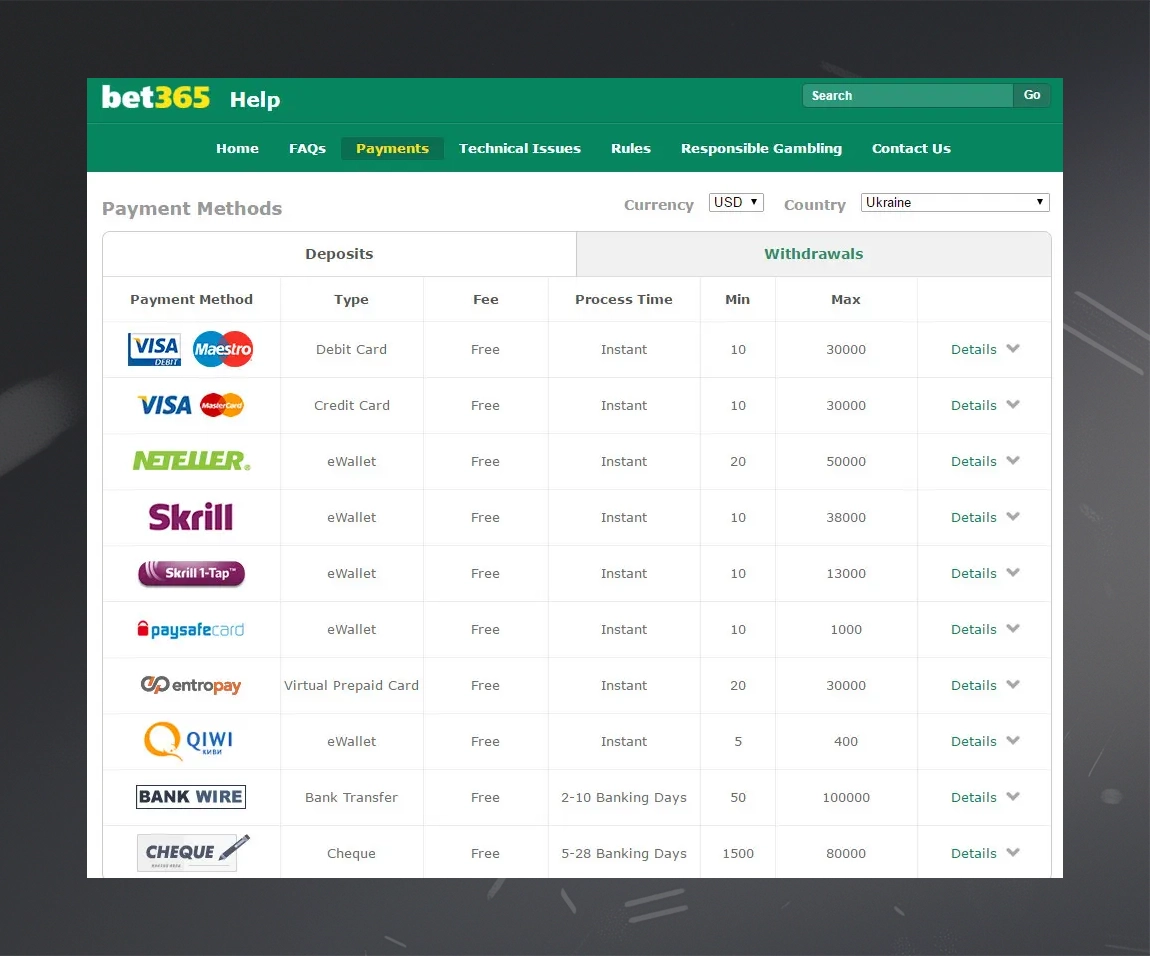Open the Ukraine country selector
The height and width of the screenshot is (956, 1150).
pyautogui.click(x=954, y=202)
